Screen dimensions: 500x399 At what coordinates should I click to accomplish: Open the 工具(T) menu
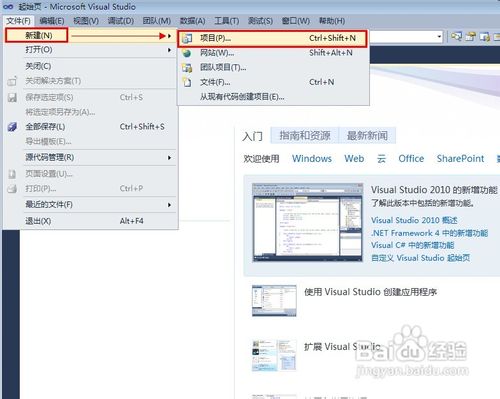(x=227, y=21)
